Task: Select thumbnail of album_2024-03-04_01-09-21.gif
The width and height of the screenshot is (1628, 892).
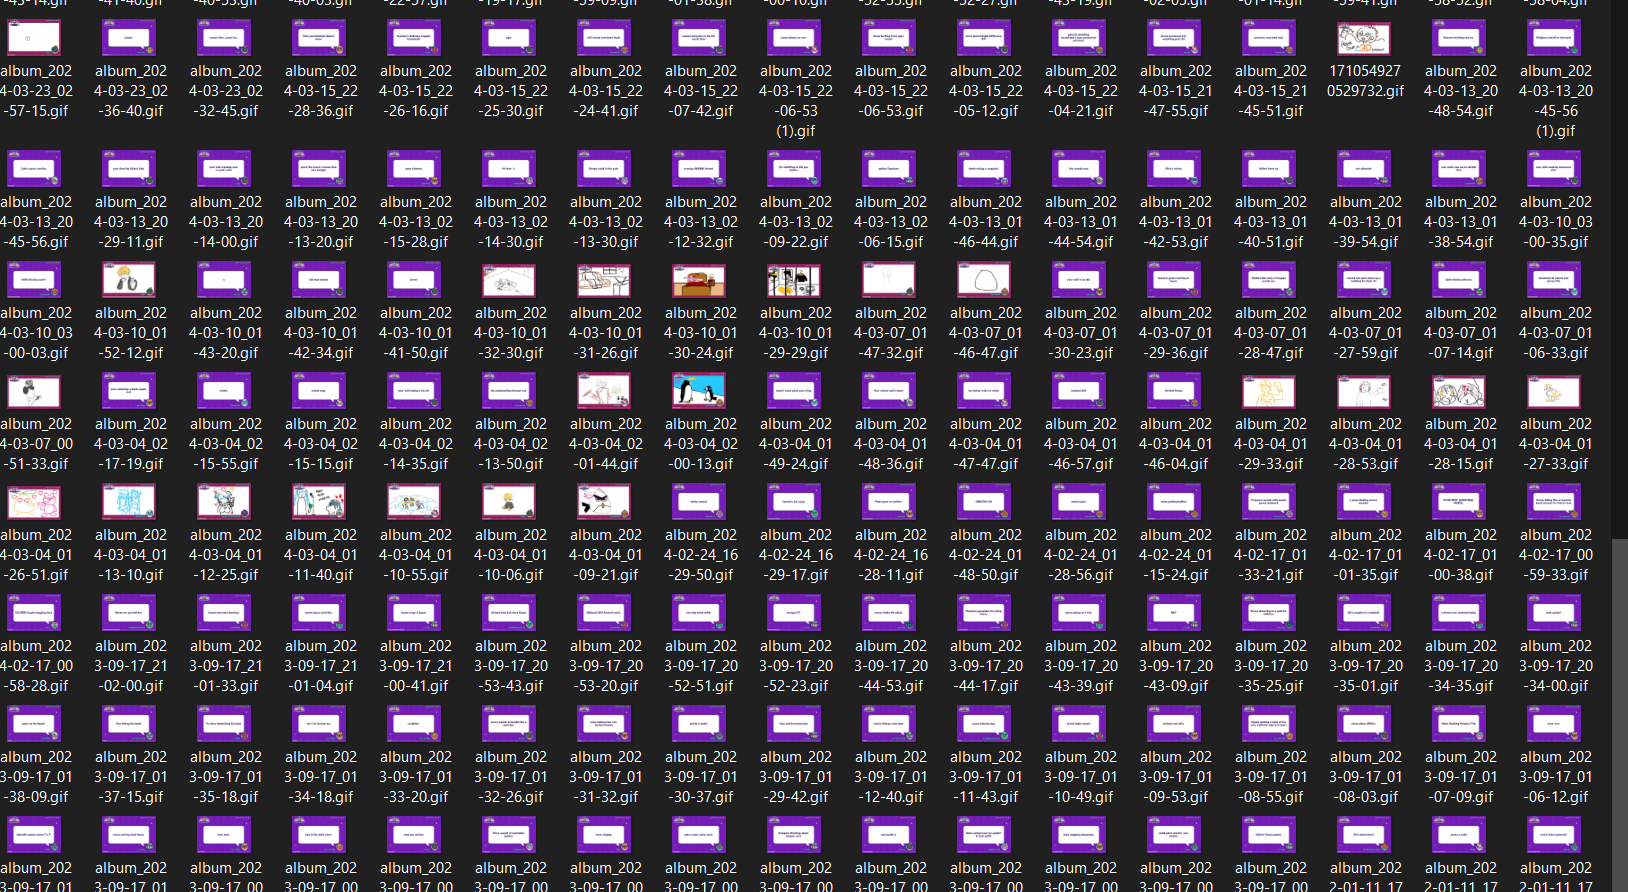Action: 604,502
